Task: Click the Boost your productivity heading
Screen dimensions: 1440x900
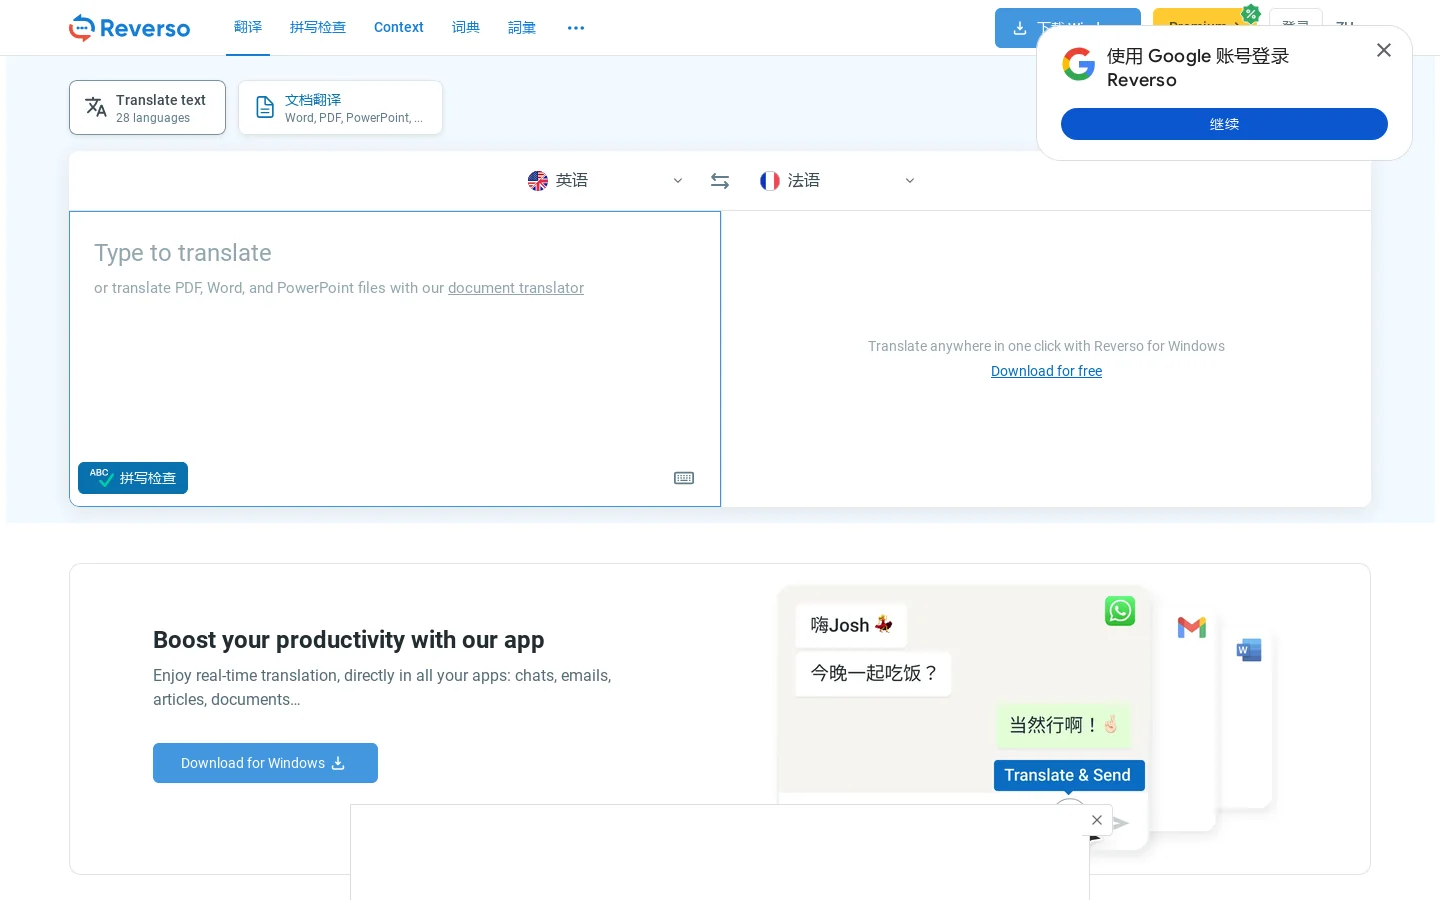Action: [349, 640]
